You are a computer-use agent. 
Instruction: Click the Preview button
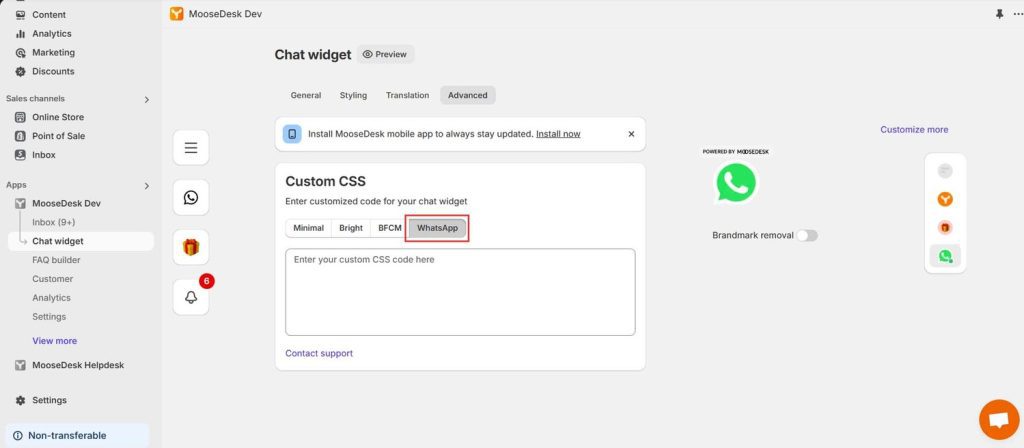tap(385, 54)
